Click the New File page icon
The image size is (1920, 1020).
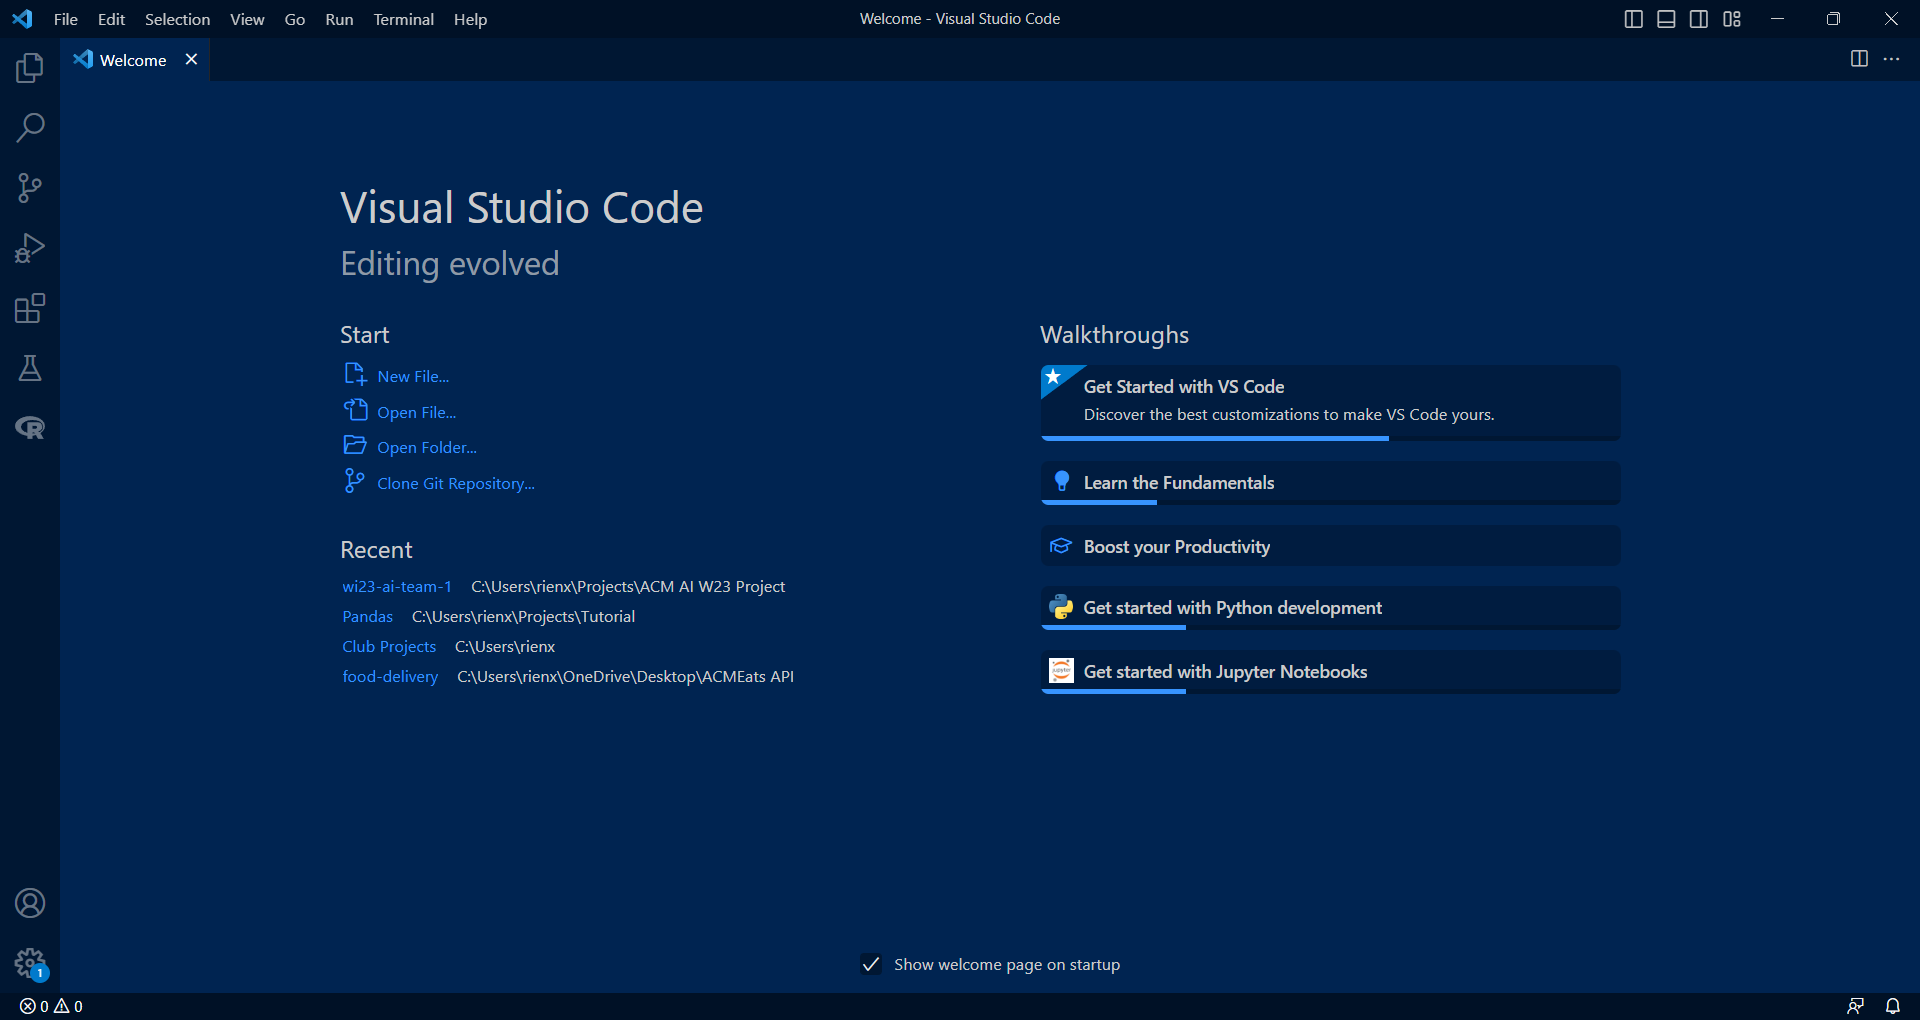[x=355, y=374]
